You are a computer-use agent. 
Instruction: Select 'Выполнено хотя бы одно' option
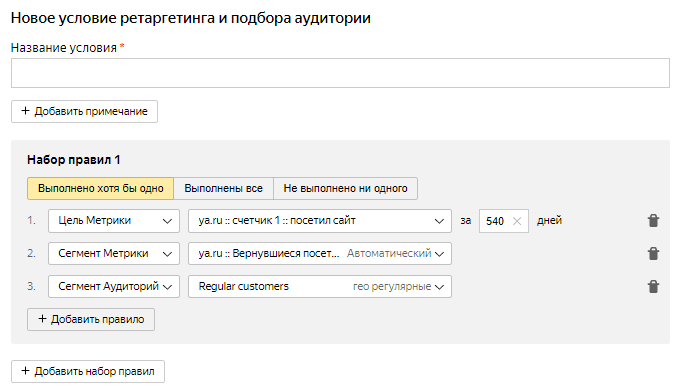point(100,188)
